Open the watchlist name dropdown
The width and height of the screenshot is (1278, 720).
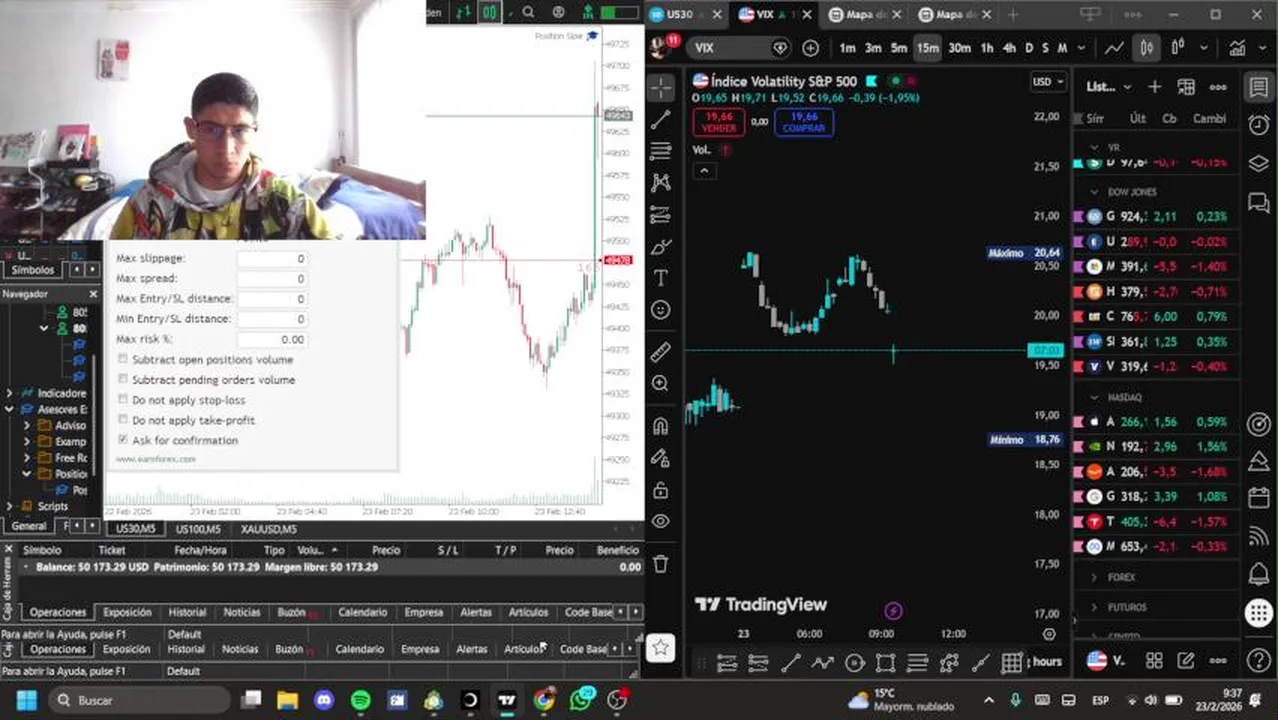1109,87
